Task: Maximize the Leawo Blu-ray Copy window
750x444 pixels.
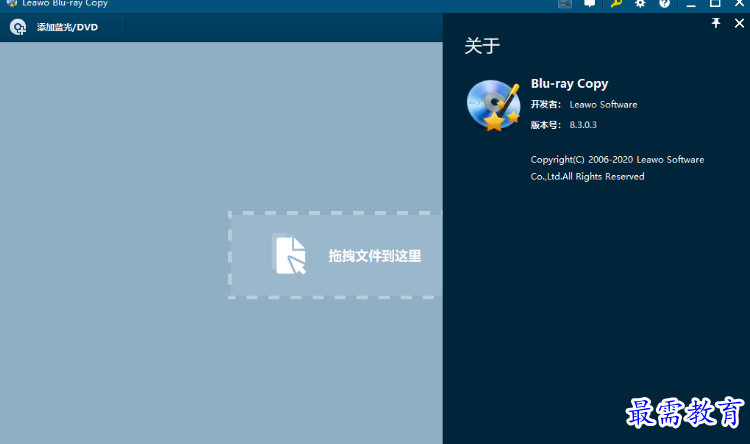Action: (715, 3)
